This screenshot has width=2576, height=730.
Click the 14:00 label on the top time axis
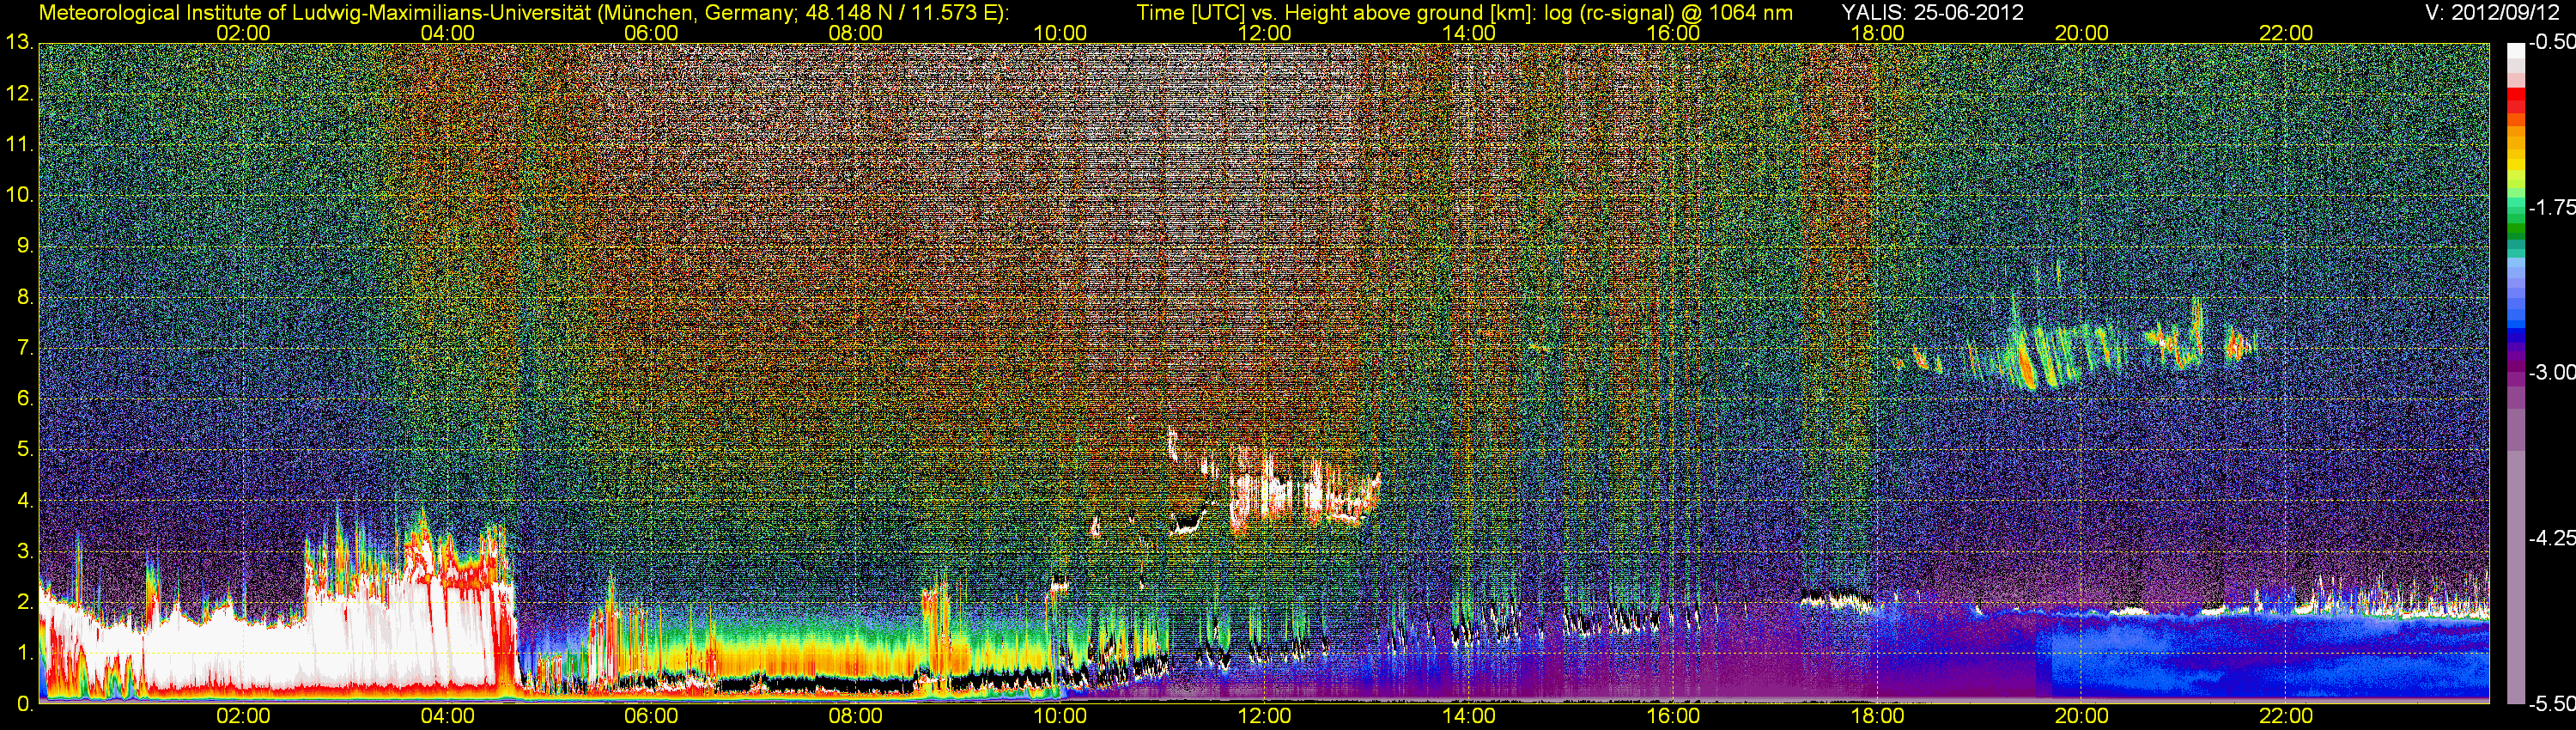1469,33
